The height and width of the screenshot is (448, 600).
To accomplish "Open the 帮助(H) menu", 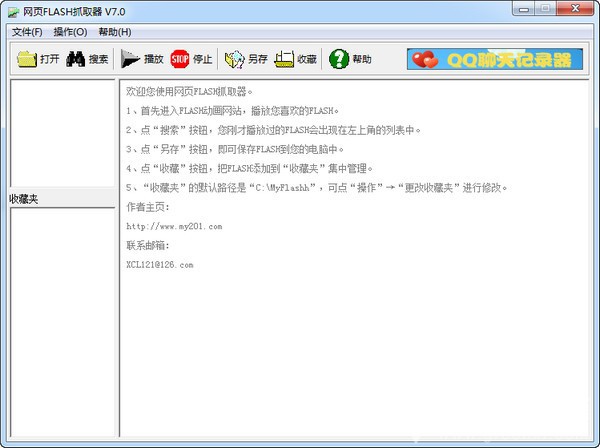I will pyautogui.click(x=115, y=32).
